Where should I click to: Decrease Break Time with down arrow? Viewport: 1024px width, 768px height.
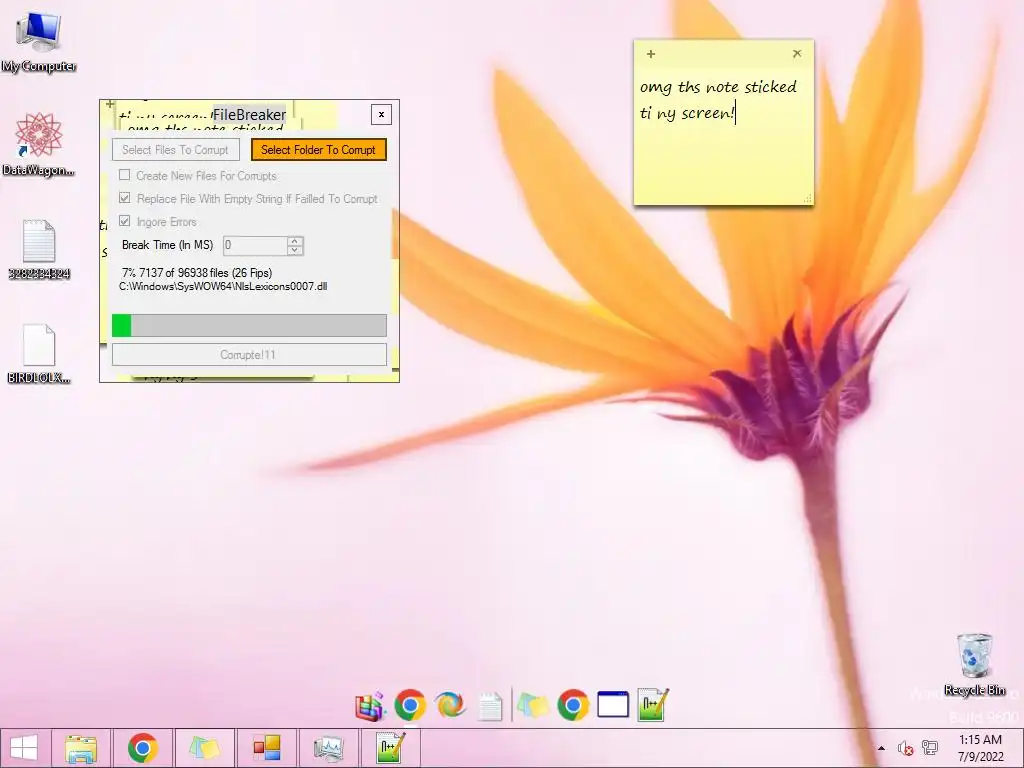click(x=295, y=250)
